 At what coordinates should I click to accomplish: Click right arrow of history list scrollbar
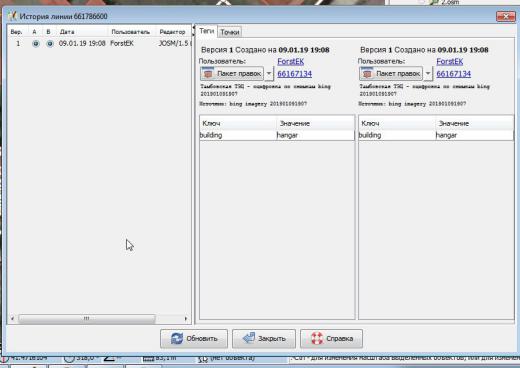click(186, 318)
